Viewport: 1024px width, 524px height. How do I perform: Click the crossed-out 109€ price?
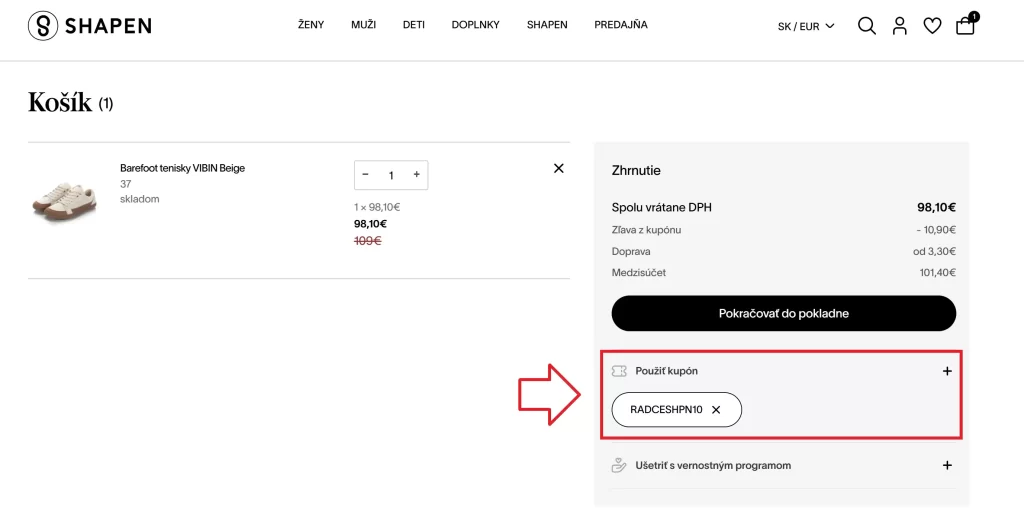tap(368, 241)
